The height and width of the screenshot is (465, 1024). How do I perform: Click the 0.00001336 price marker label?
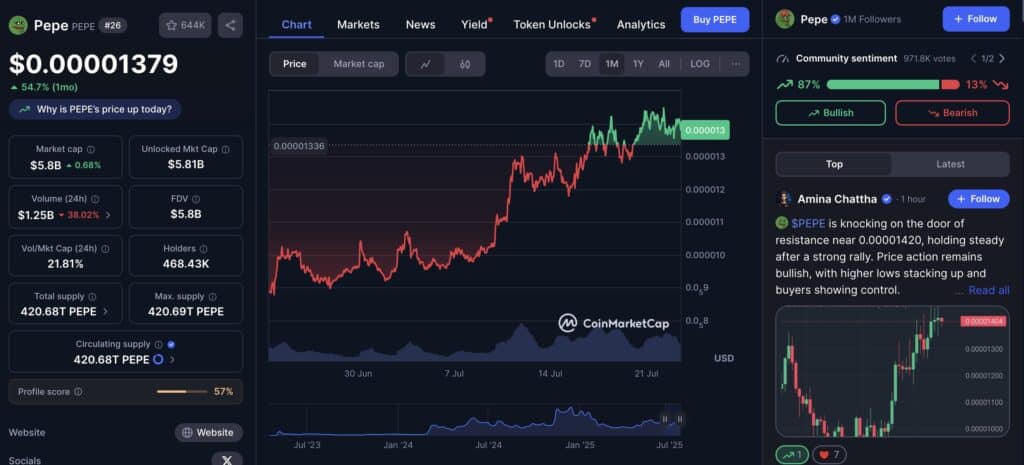click(x=298, y=146)
